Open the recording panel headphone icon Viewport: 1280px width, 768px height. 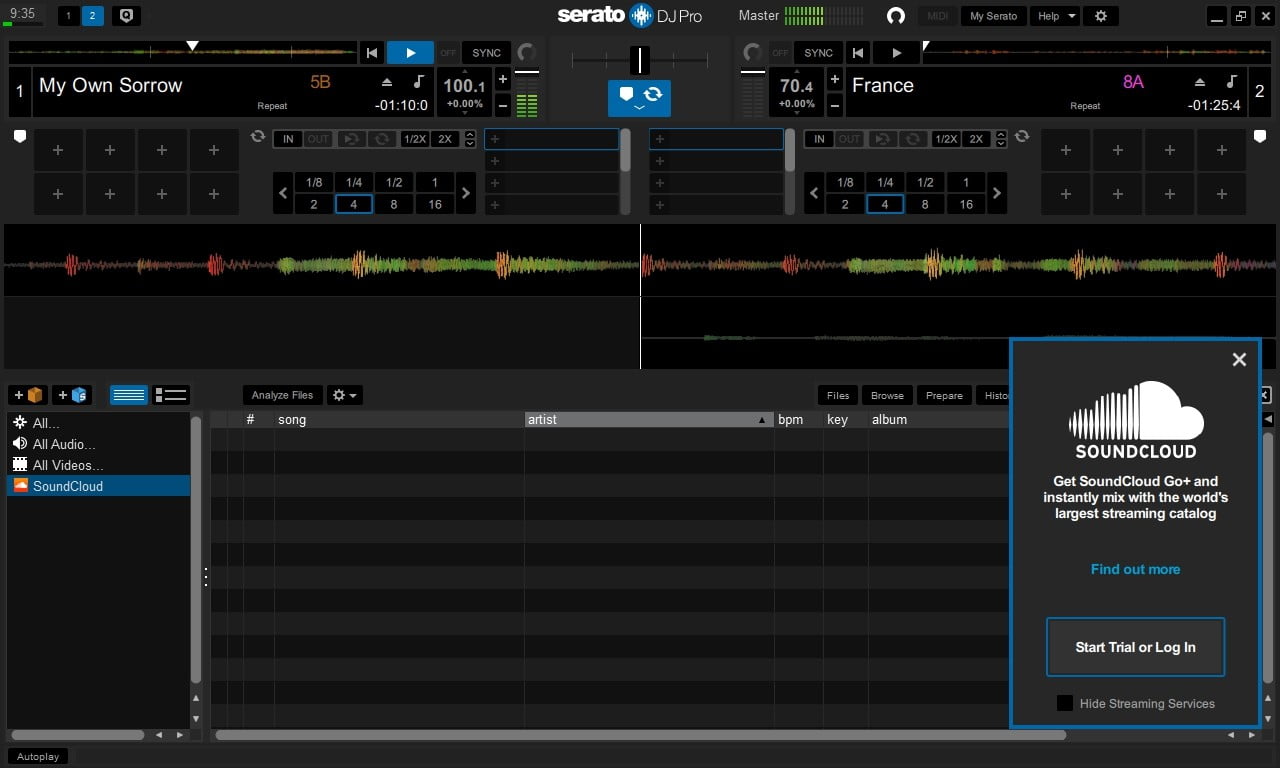(896, 16)
